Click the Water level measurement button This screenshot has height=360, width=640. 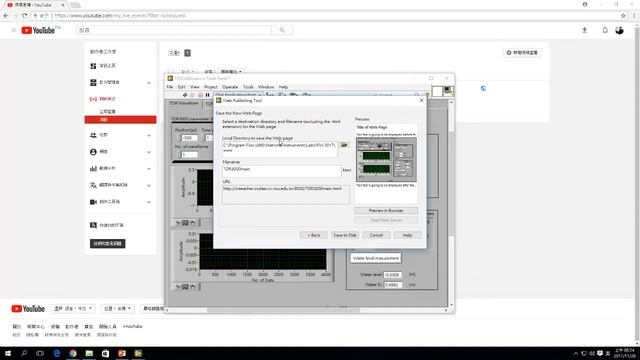[376, 258]
